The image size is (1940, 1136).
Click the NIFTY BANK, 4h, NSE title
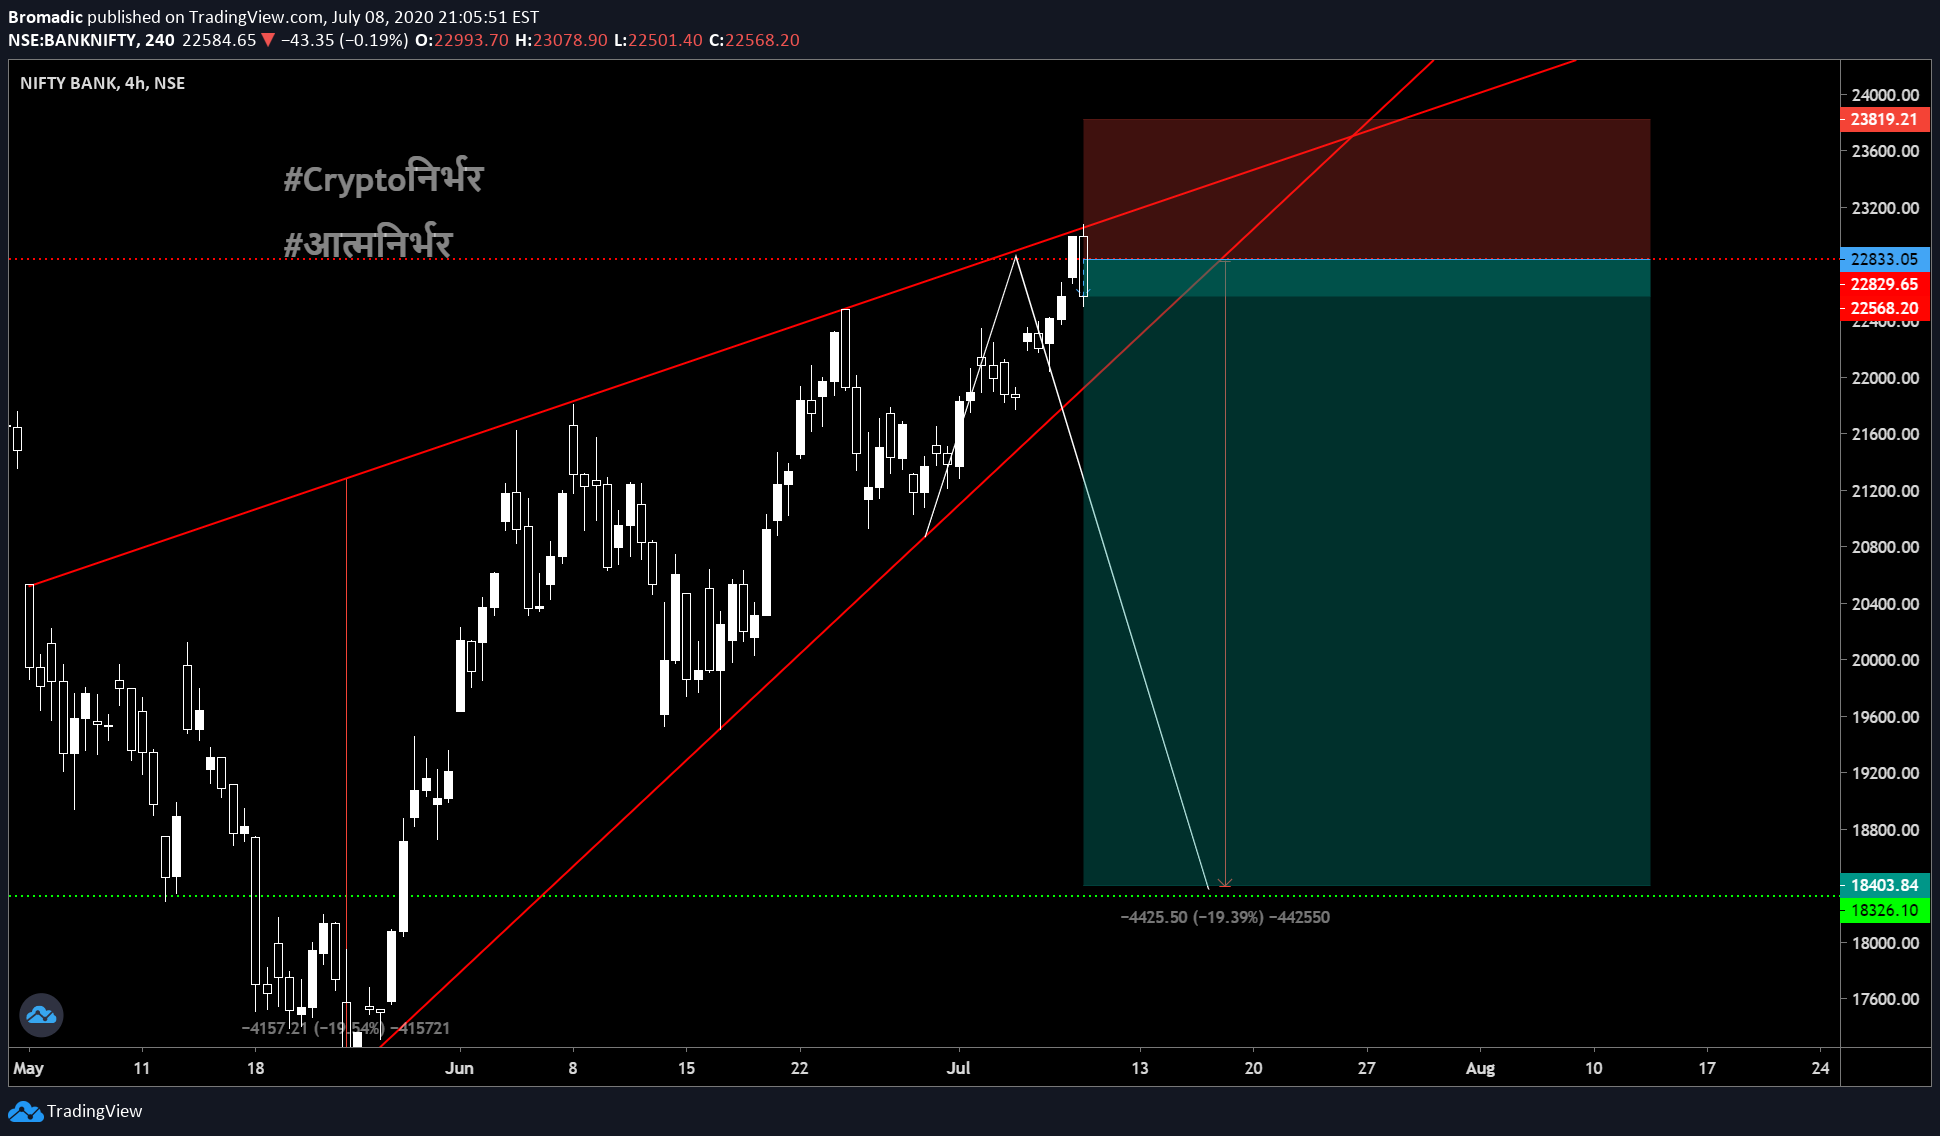pos(102,83)
